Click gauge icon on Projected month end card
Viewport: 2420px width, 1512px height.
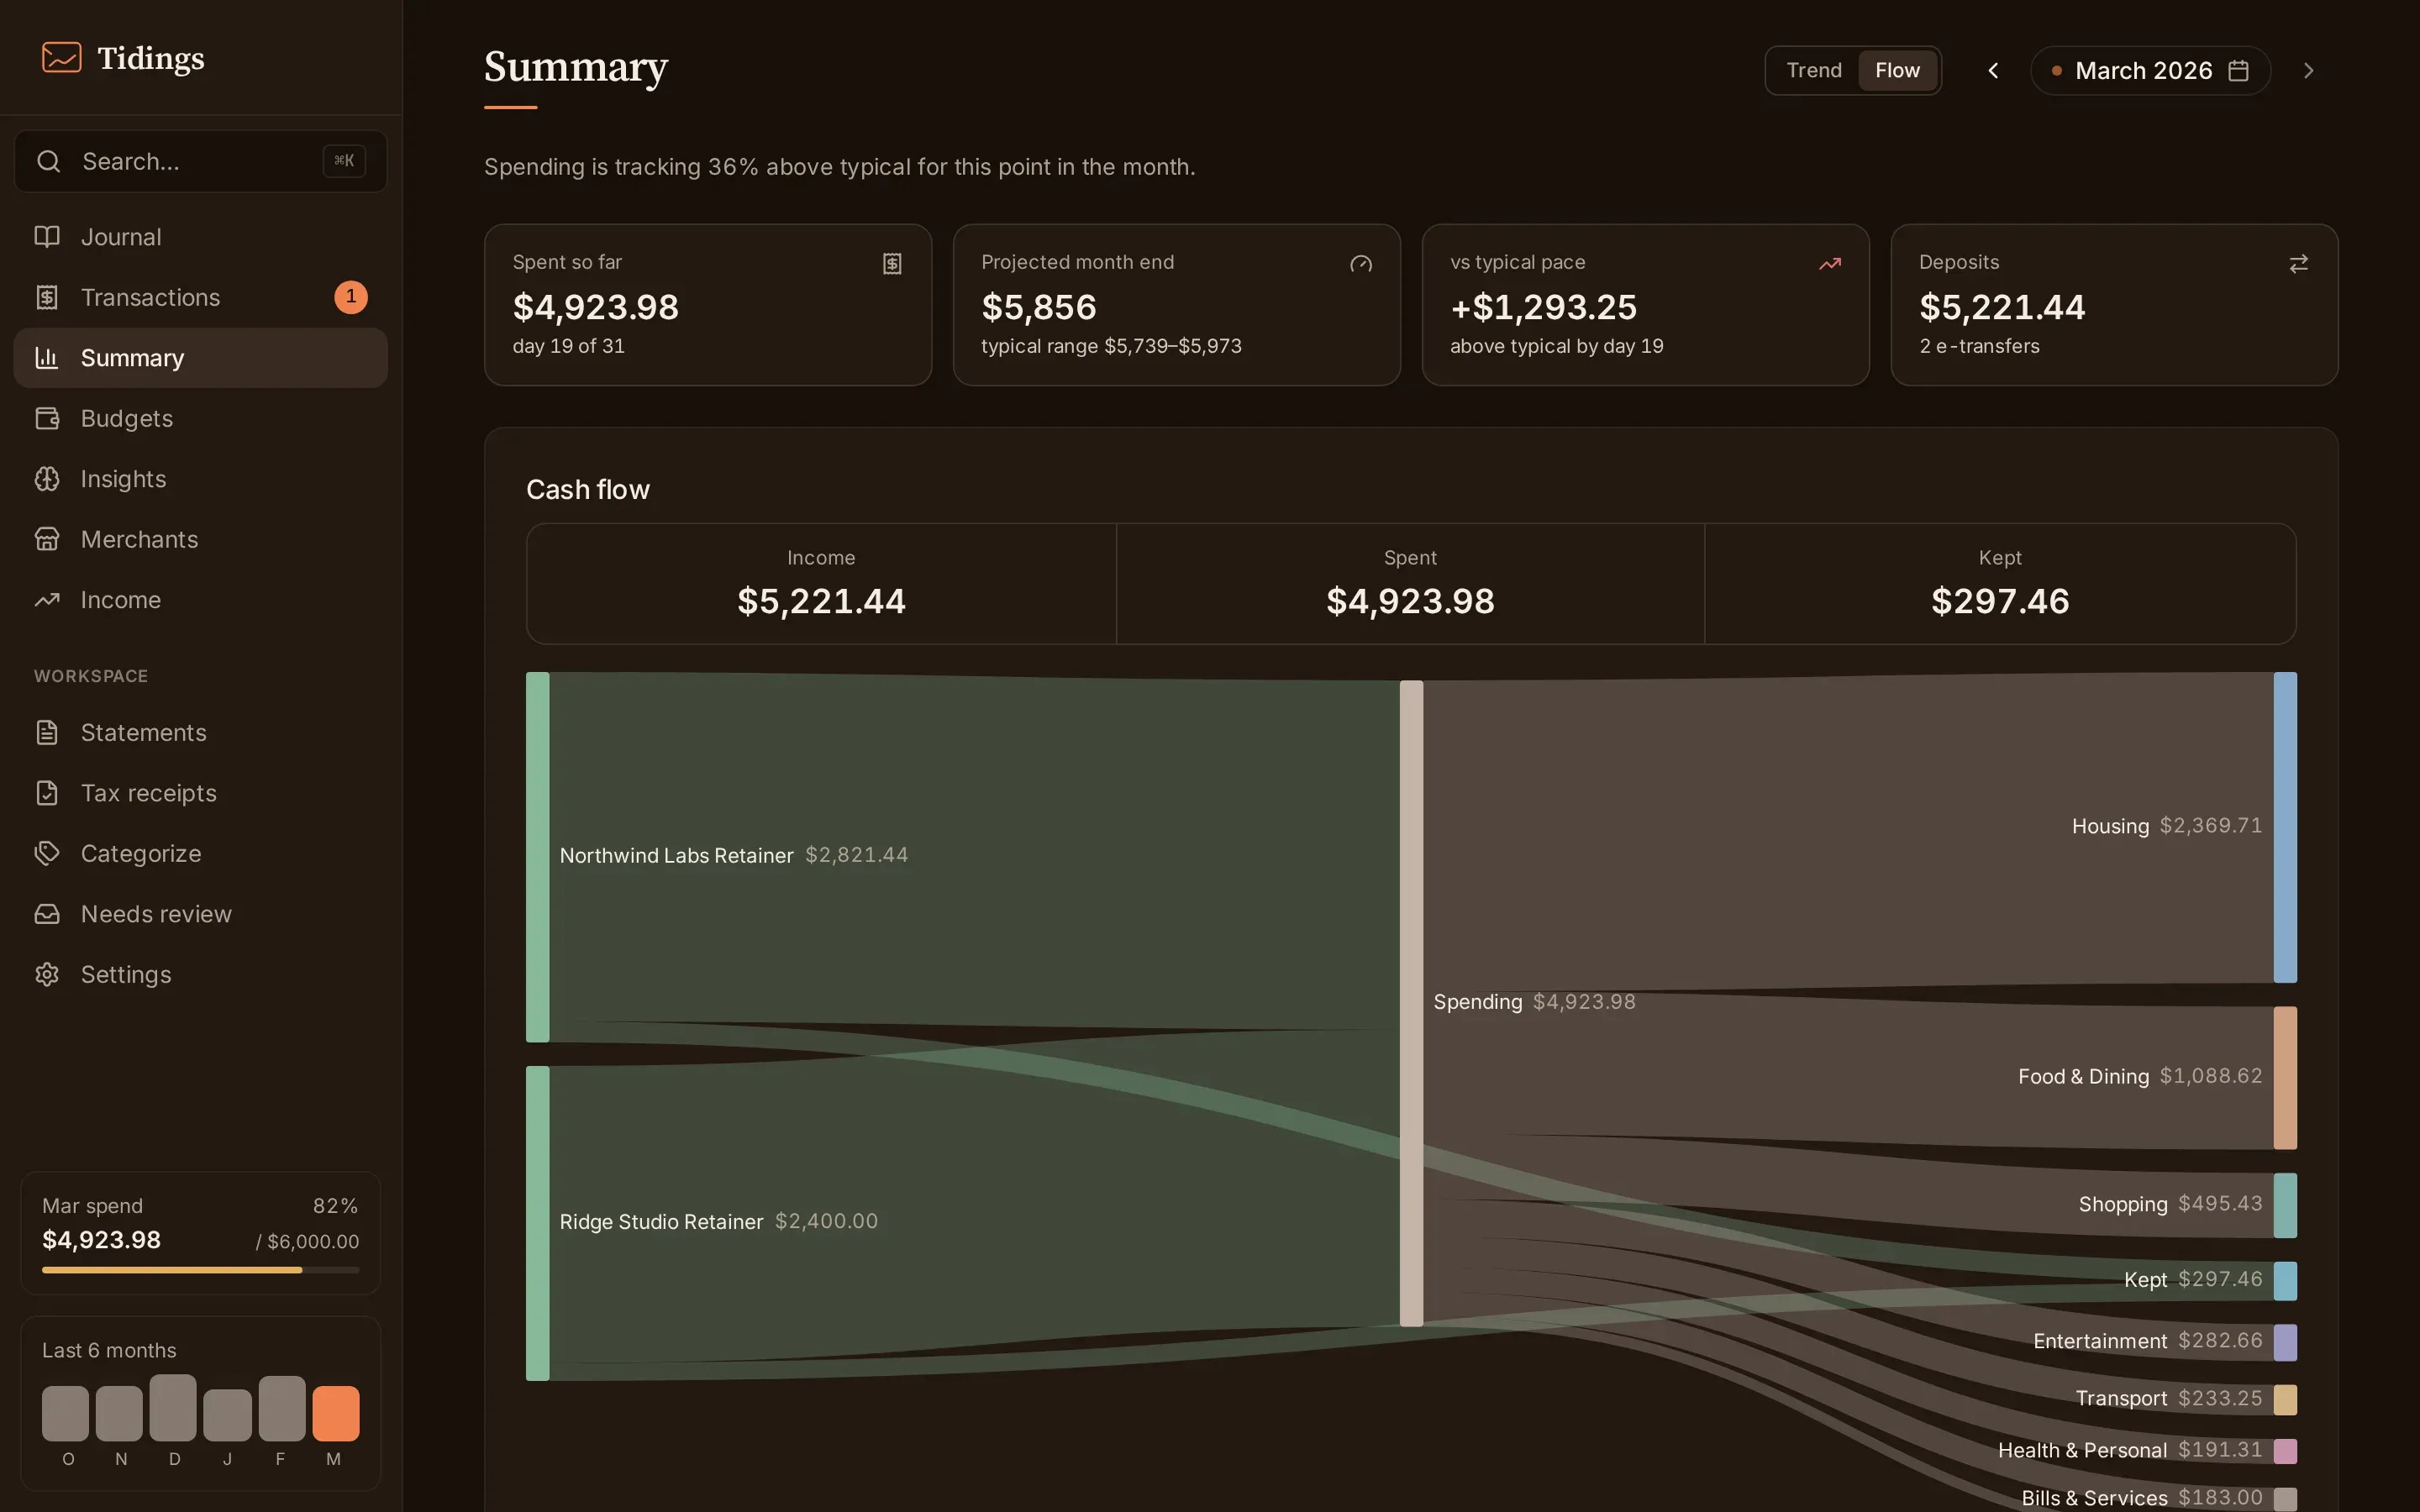pos(1361,263)
